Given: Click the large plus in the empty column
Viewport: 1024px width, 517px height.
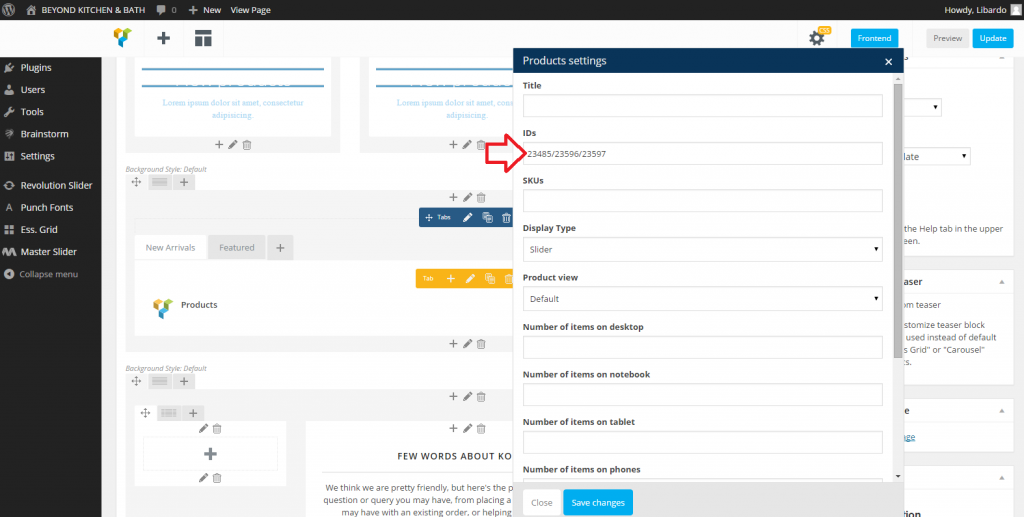Looking at the screenshot, I should coord(210,454).
